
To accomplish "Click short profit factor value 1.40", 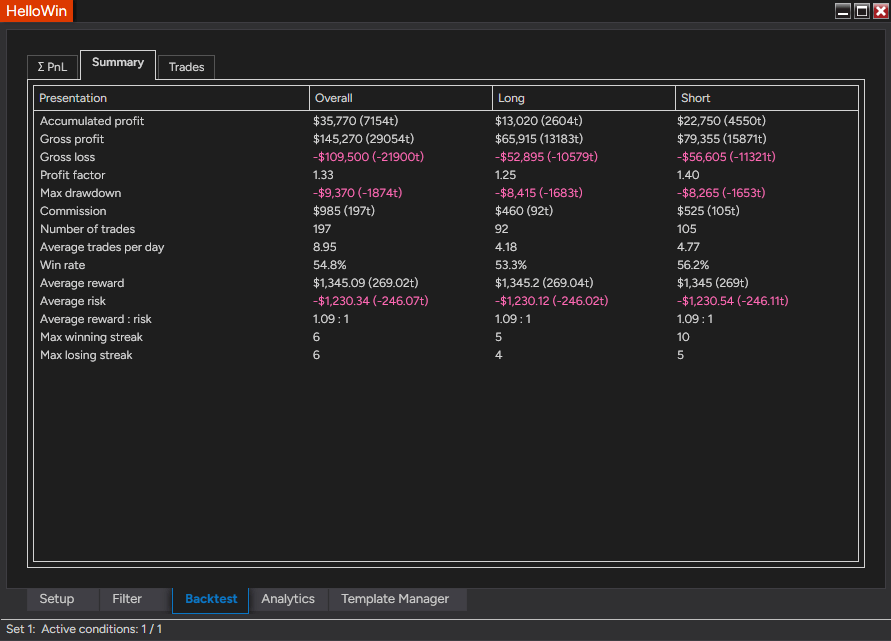I will pyautogui.click(x=688, y=175).
